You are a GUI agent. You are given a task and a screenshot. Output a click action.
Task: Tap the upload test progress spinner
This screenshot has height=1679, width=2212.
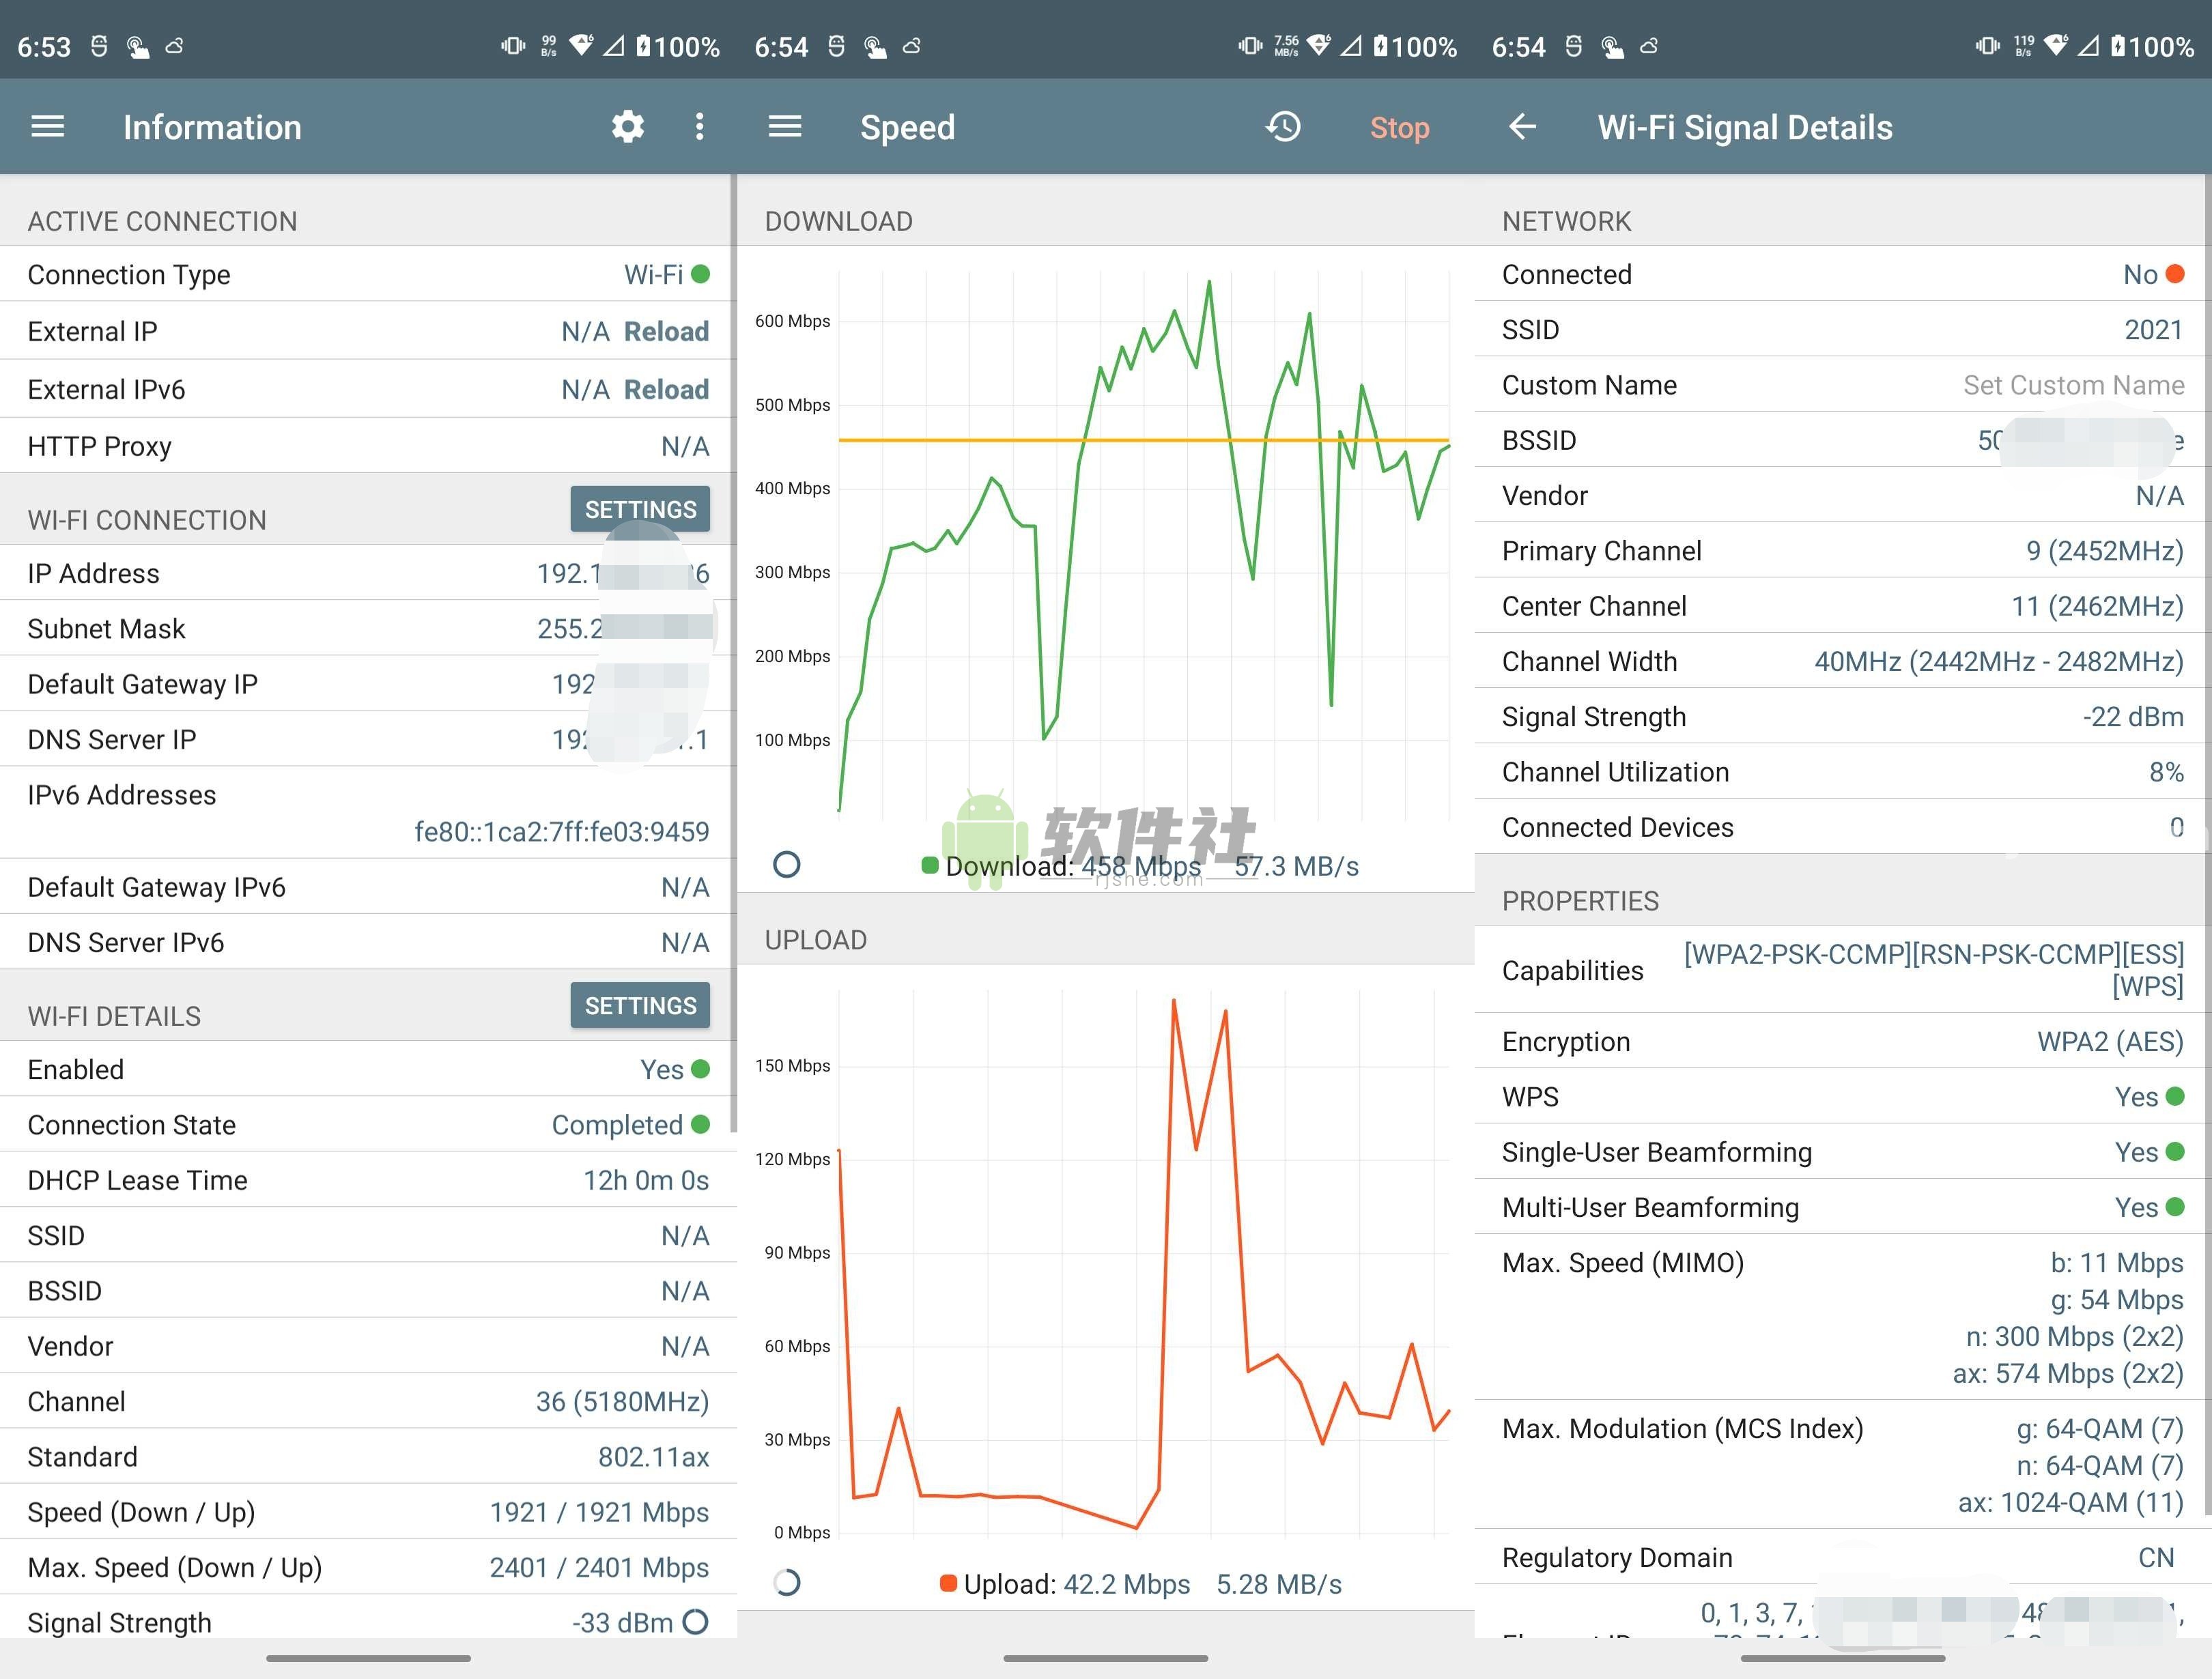click(x=787, y=1583)
